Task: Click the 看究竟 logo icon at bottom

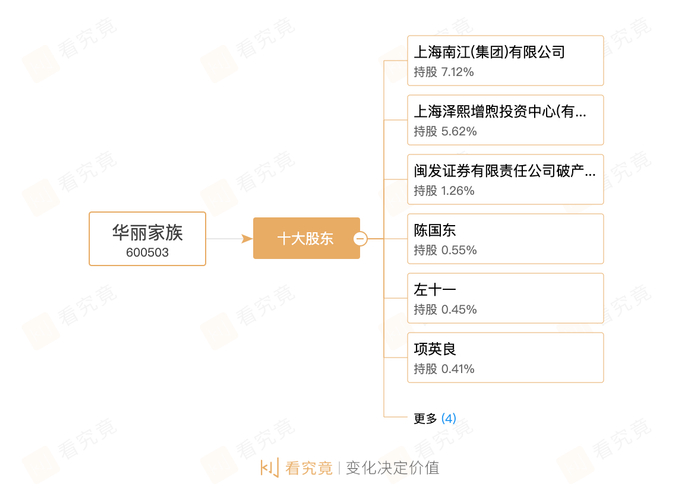Action: point(269,468)
